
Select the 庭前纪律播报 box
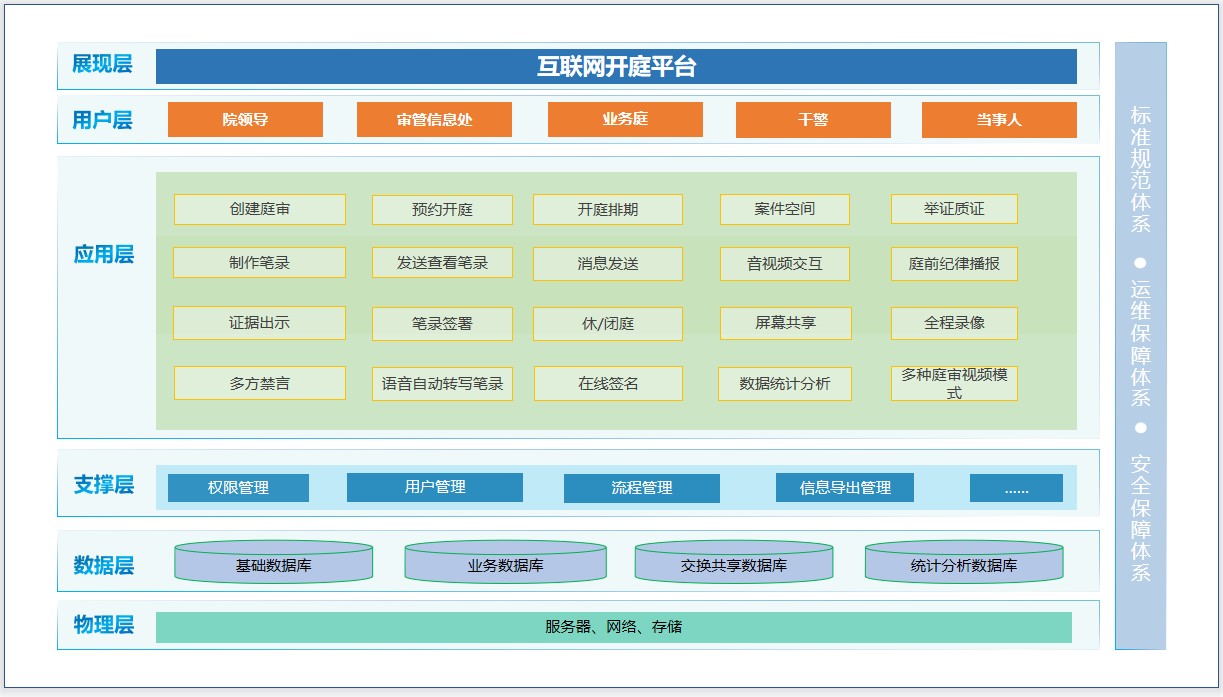(x=954, y=264)
